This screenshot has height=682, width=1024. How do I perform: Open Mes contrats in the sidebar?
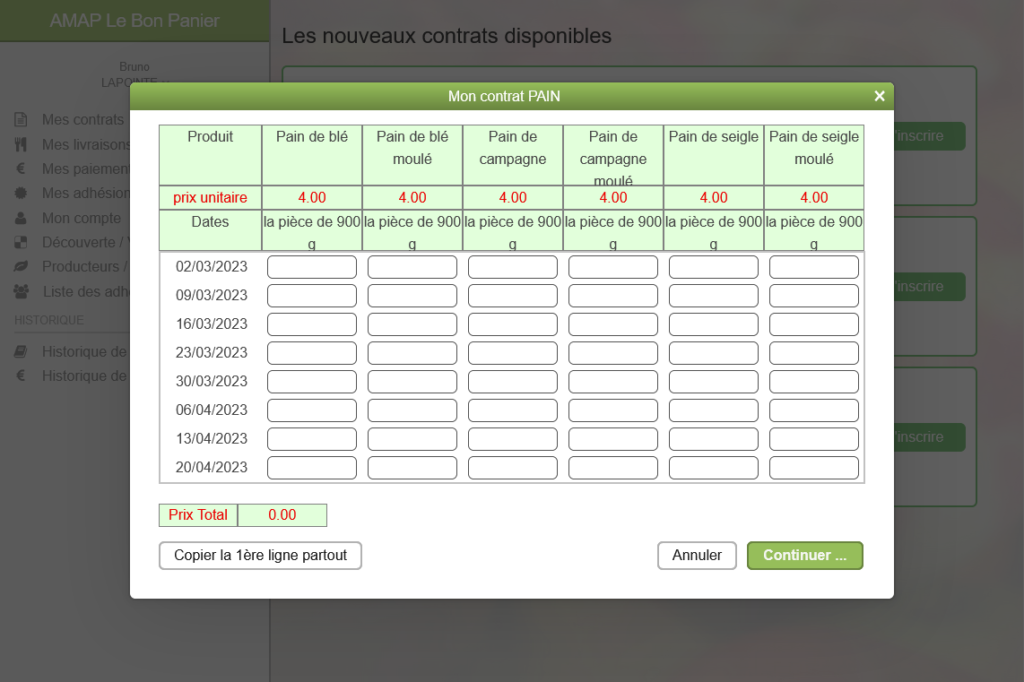82,120
